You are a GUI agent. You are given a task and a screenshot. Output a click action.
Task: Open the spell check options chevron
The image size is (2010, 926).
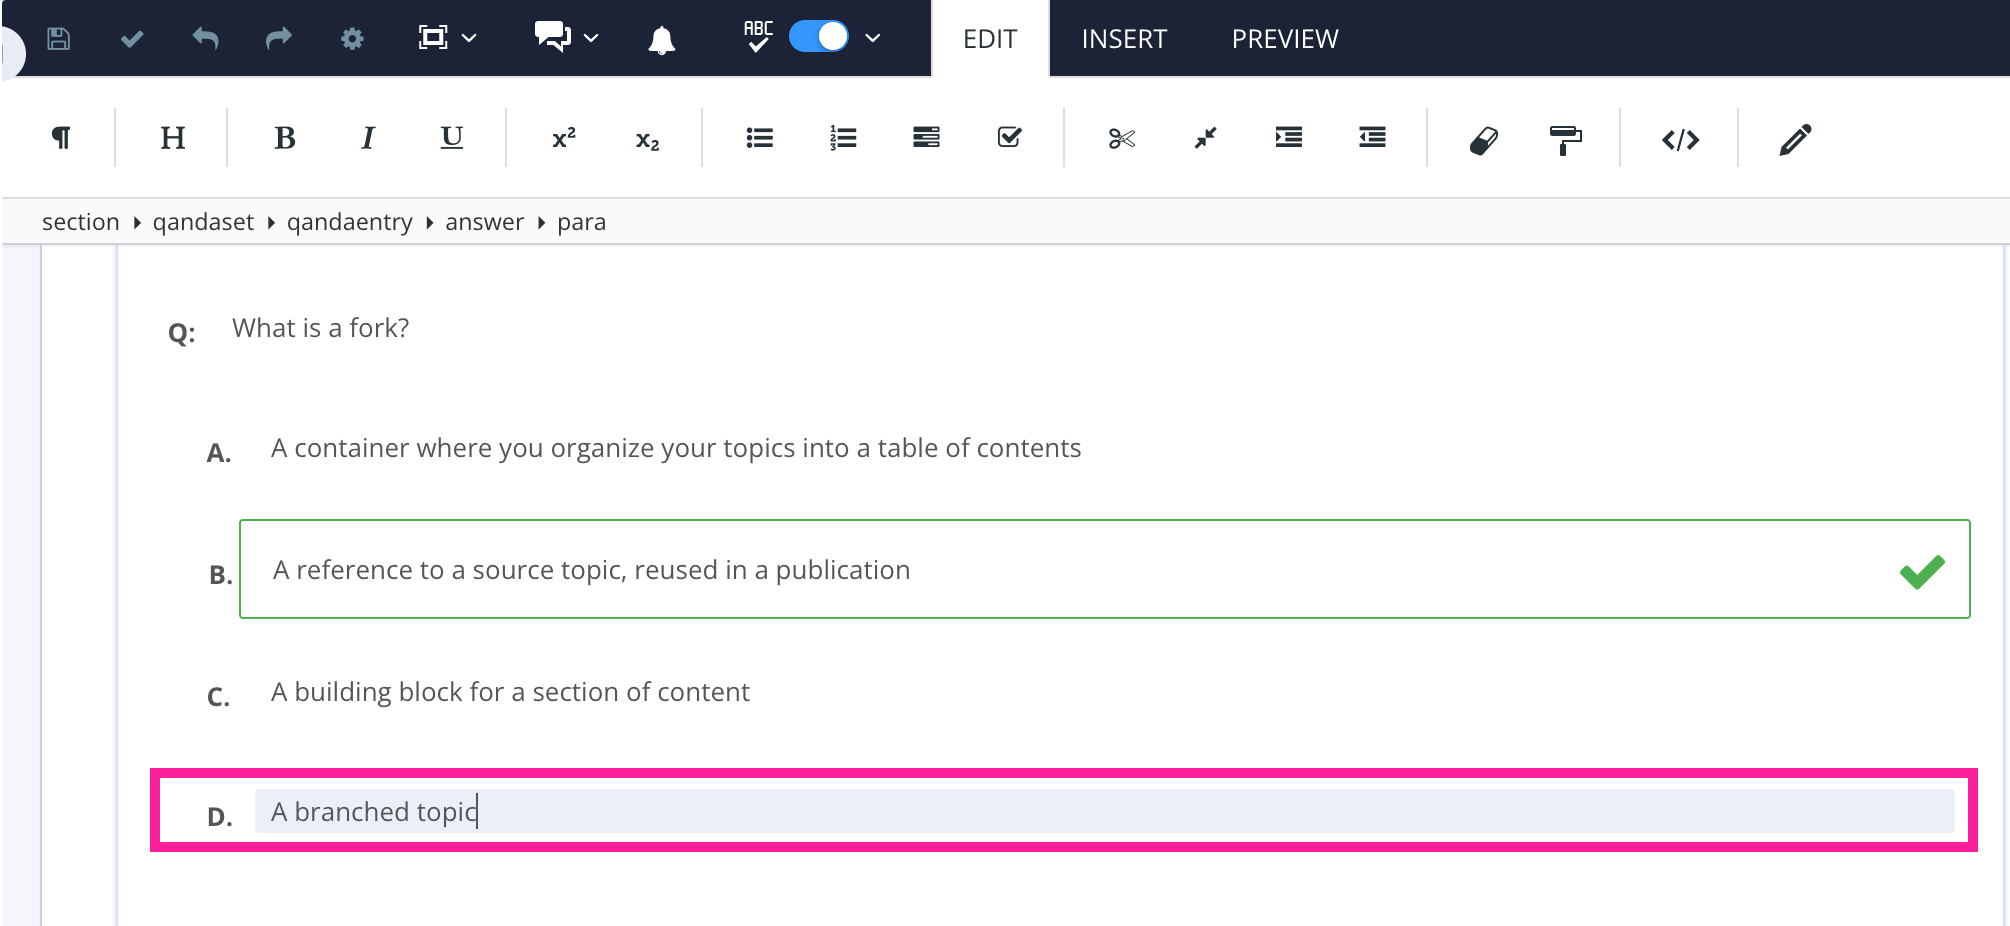(871, 38)
